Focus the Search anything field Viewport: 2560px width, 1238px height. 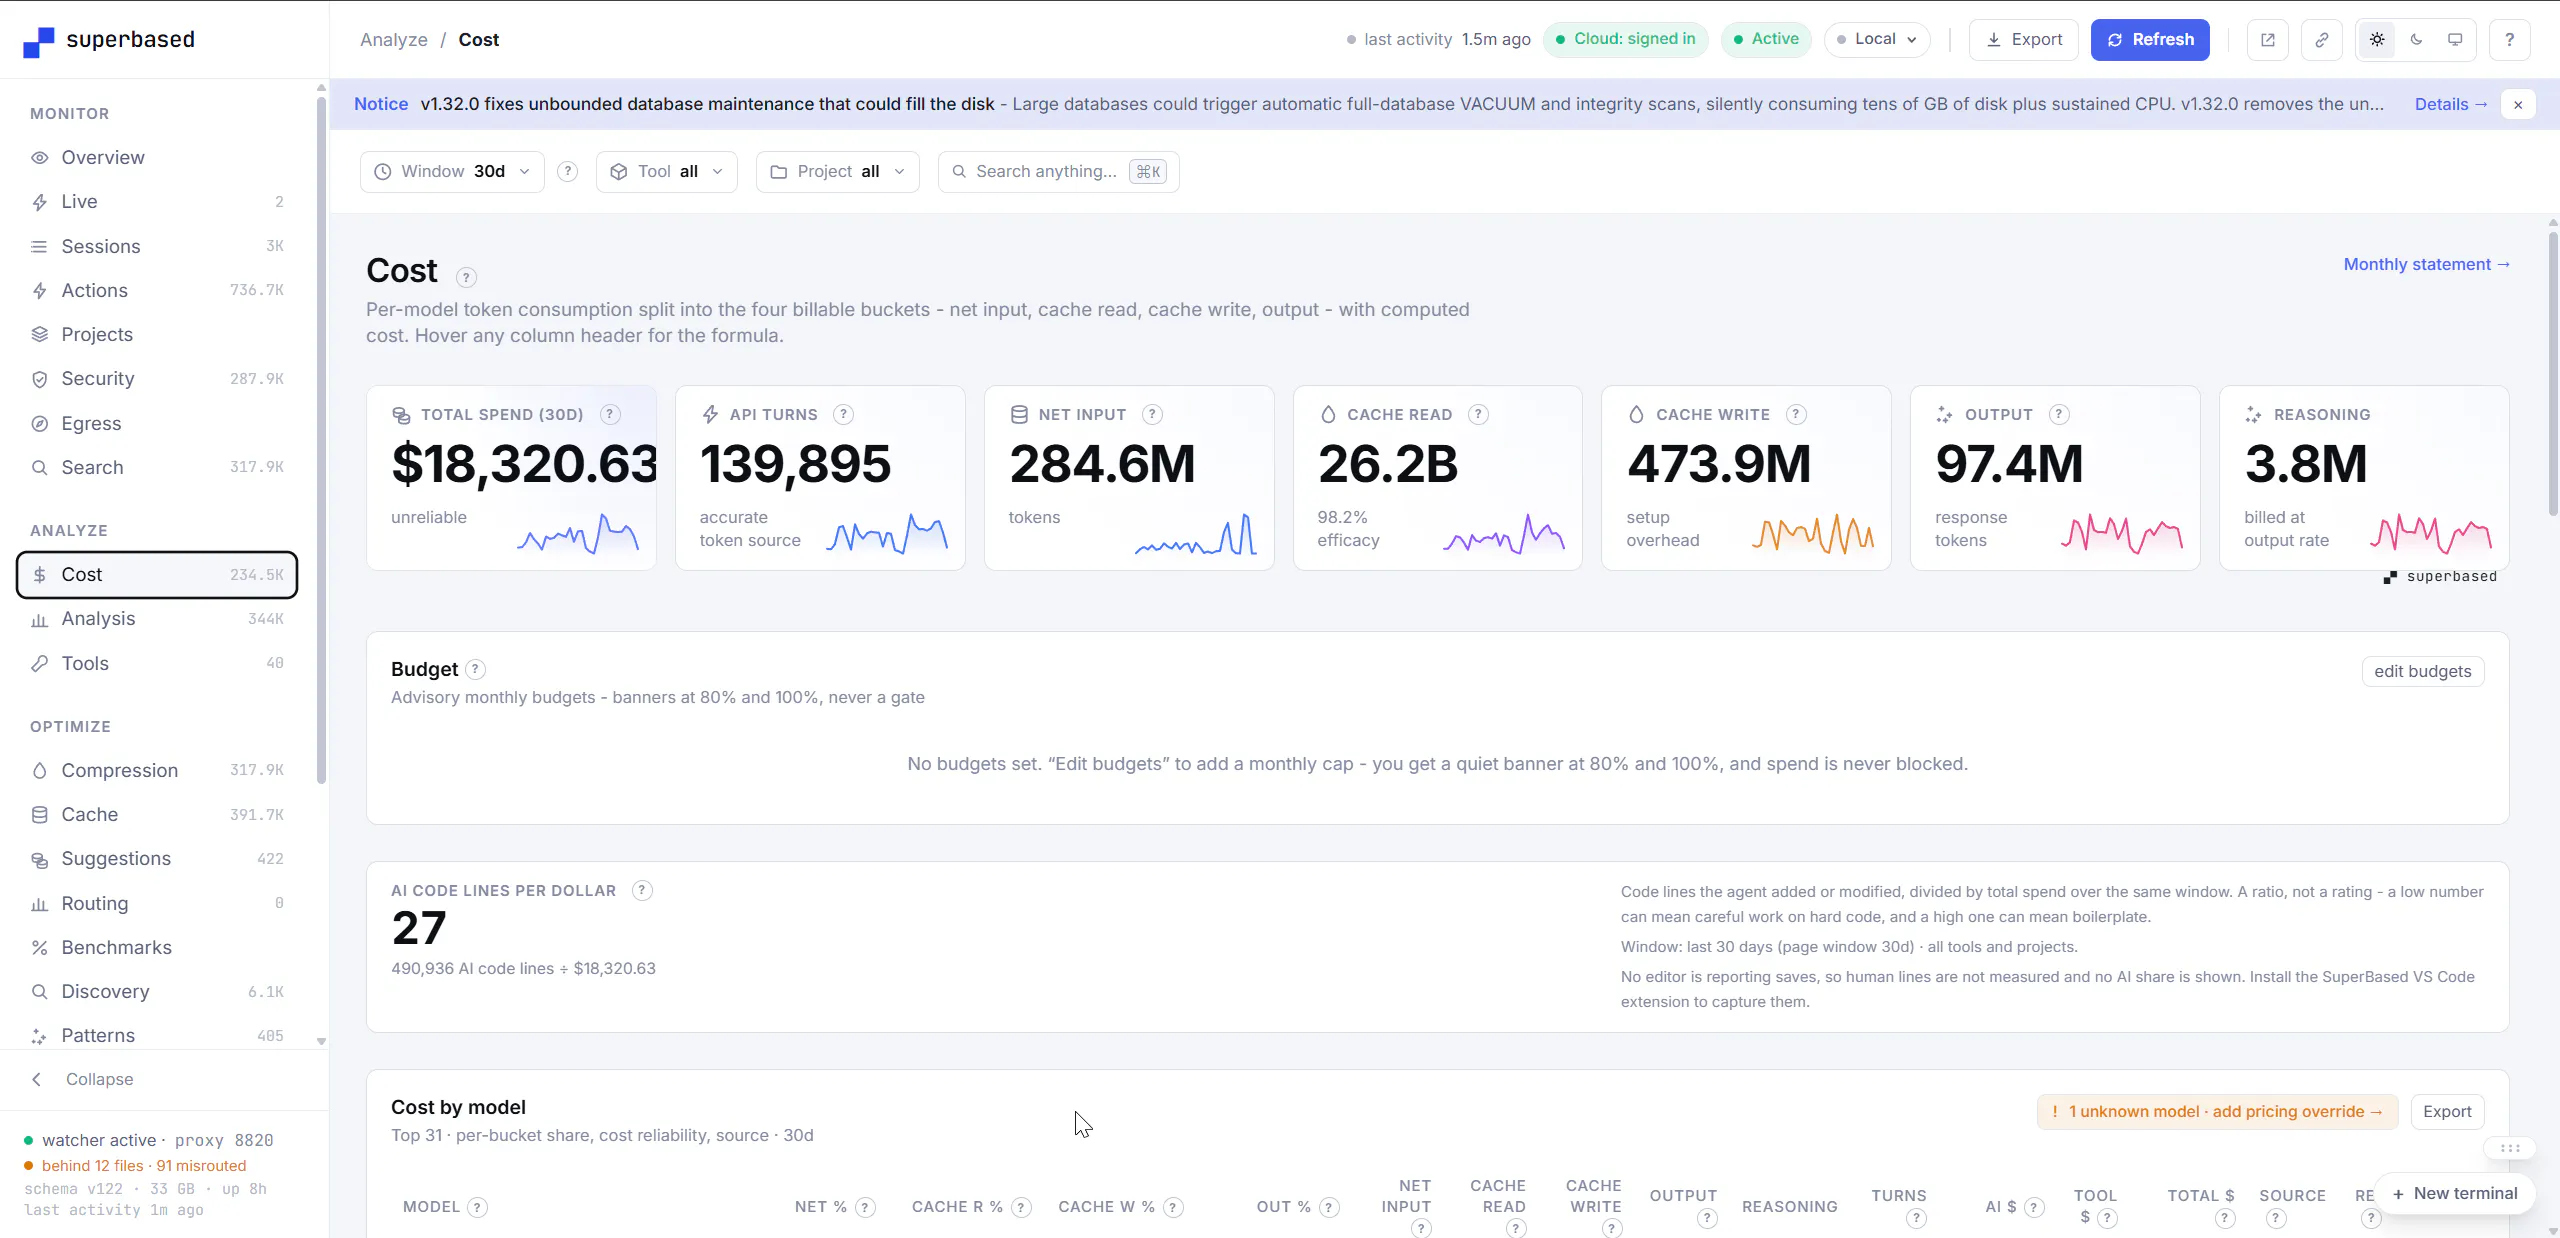point(1058,171)
